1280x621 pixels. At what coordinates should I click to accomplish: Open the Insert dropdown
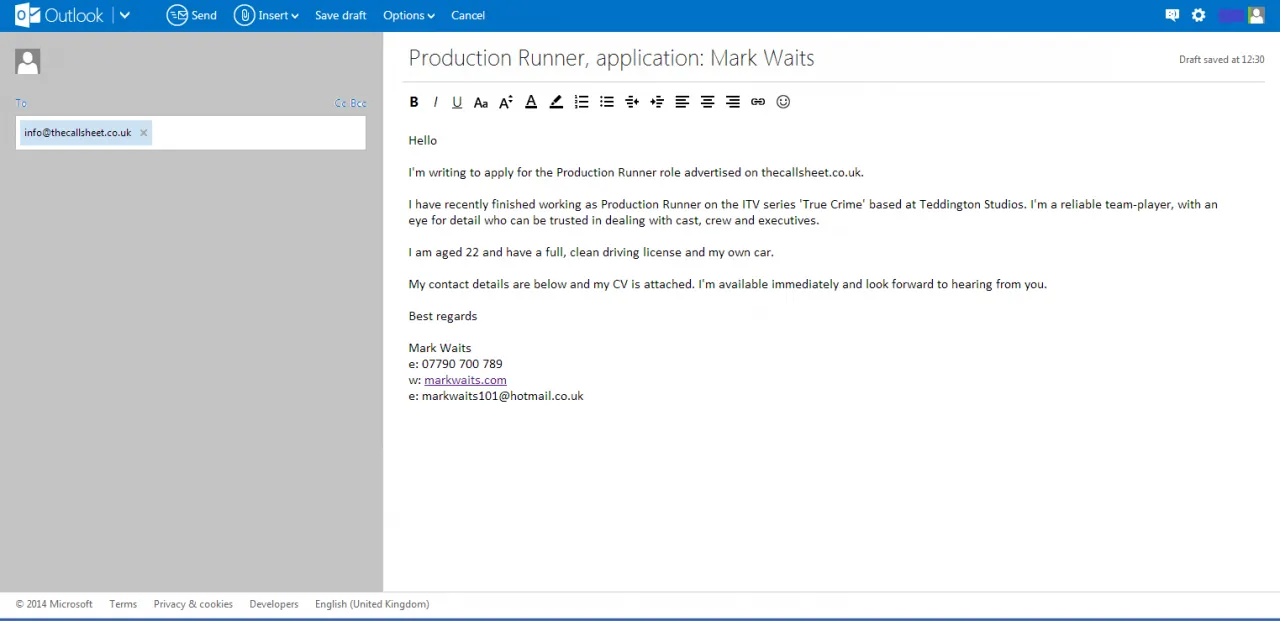coord(267,15)
